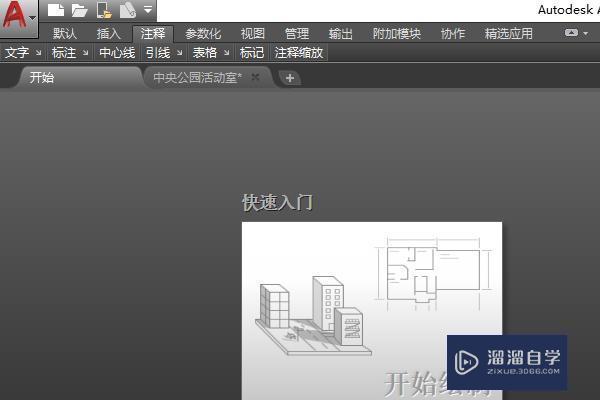This screenshot has width=600, height=400.
Task: Switch to the 插入 ribbon tab
Action: pyautogui.click(x=109, y=34)
